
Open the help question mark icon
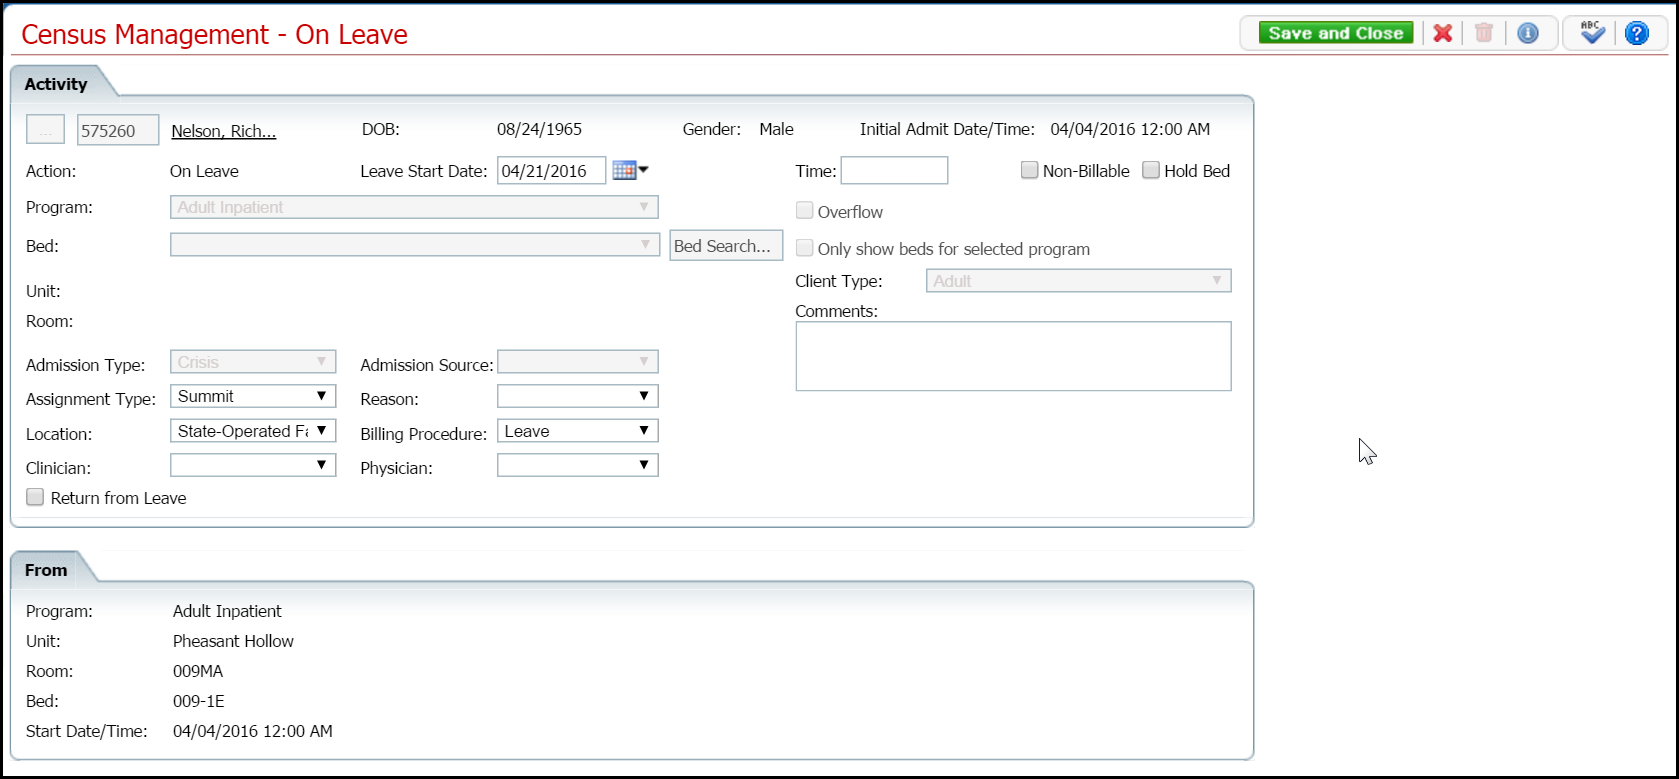click(1636, 33)
